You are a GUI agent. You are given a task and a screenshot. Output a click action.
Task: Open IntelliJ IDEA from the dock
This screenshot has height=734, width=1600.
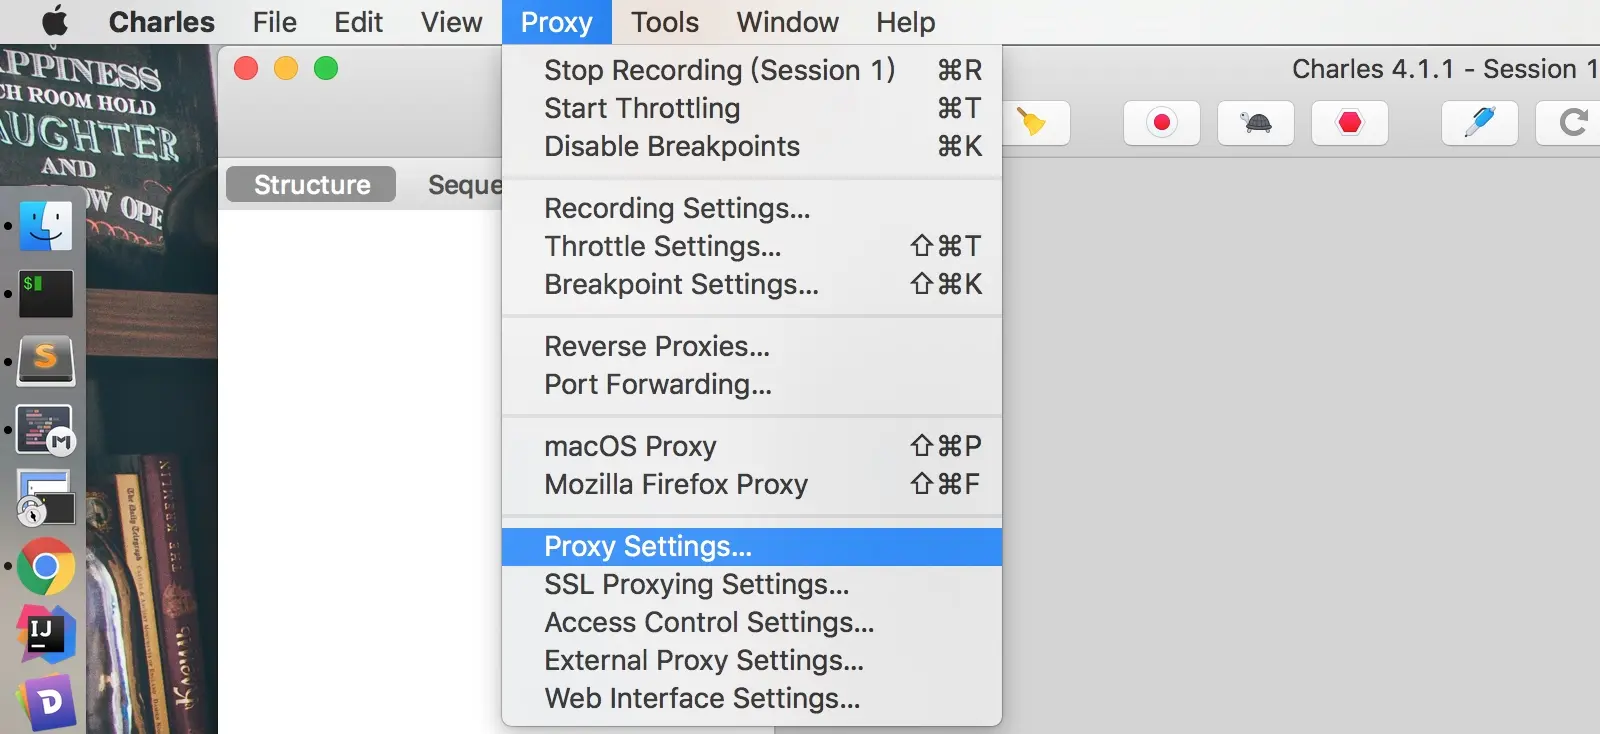pos(46,633)
